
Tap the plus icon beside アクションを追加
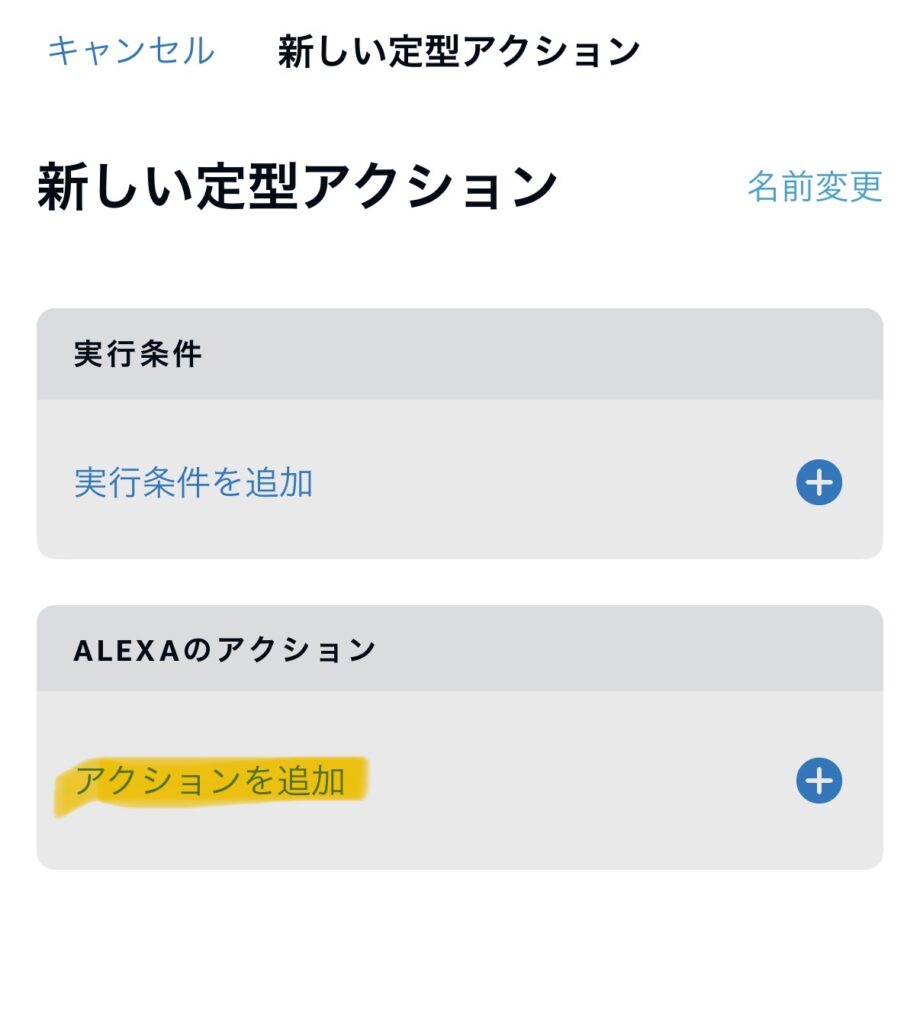pyautogui.click(x=819, y=781)
